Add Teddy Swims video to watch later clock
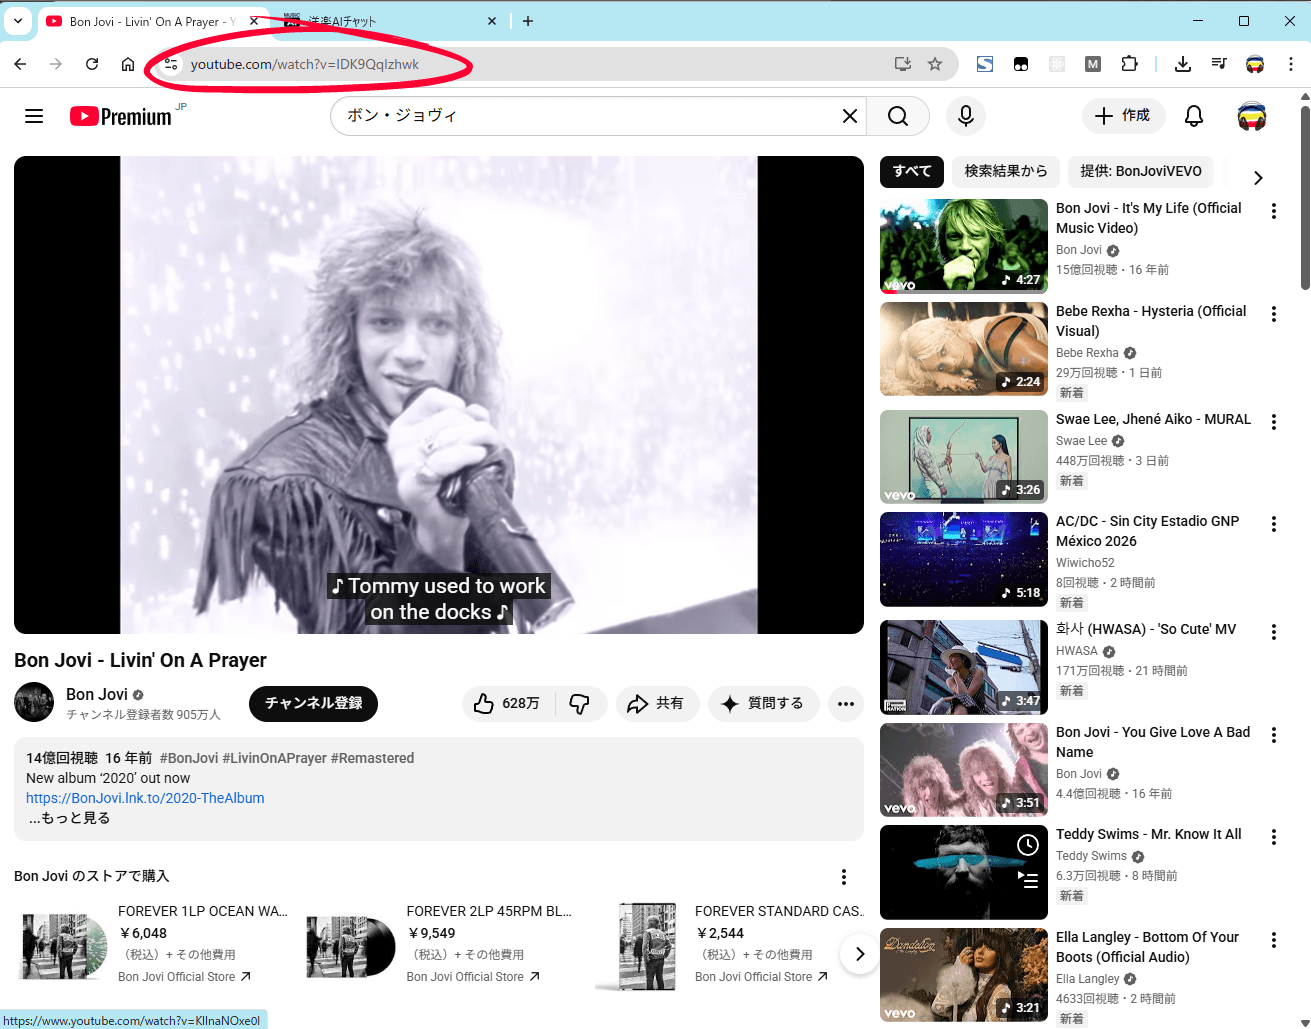Screen dimensions: 1311x1029 coord(1028,845)
